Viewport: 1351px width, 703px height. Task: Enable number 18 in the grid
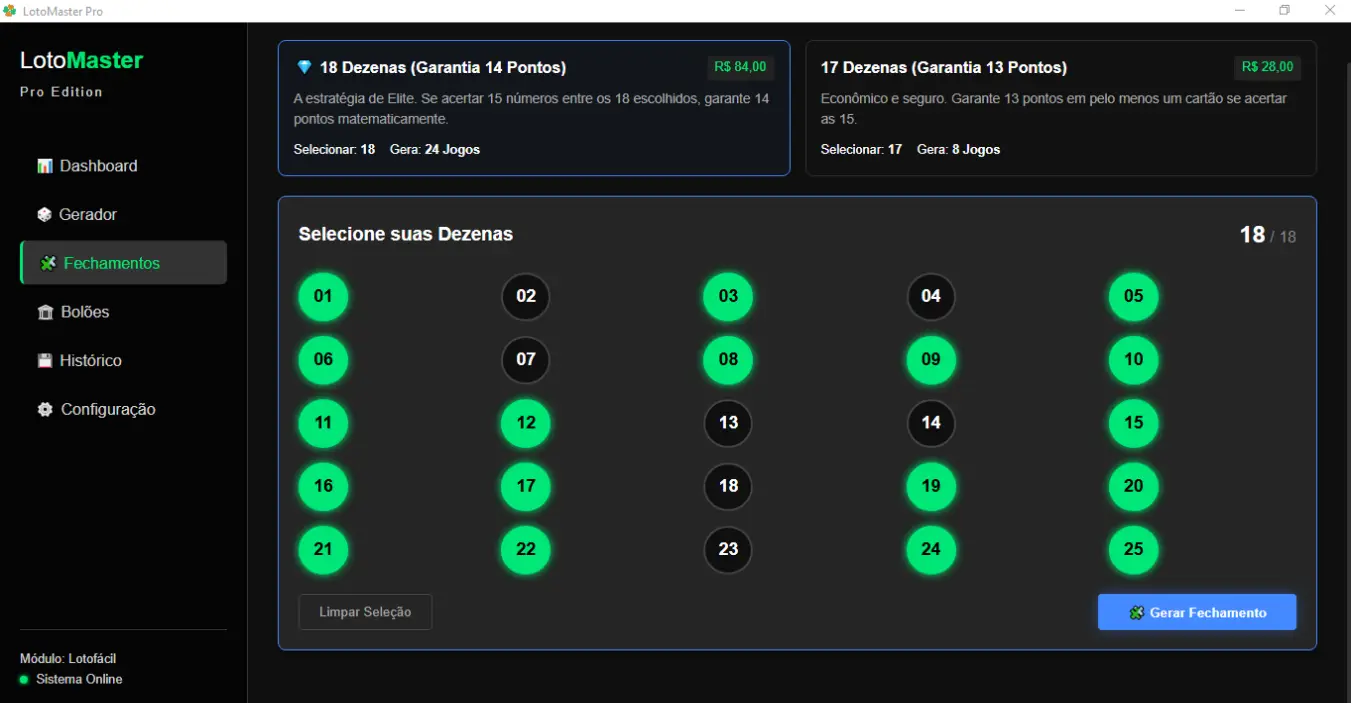click(x=728, y=486)
